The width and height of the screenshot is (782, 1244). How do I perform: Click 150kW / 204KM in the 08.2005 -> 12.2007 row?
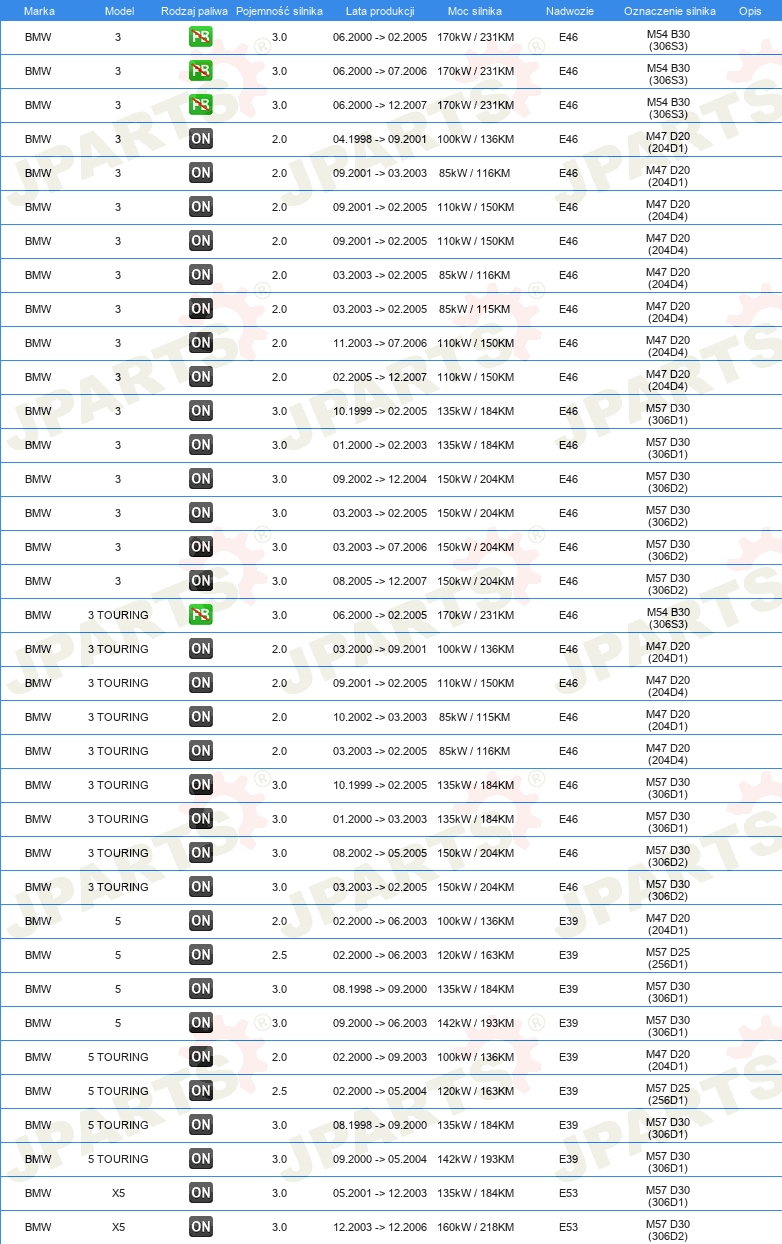475,581
